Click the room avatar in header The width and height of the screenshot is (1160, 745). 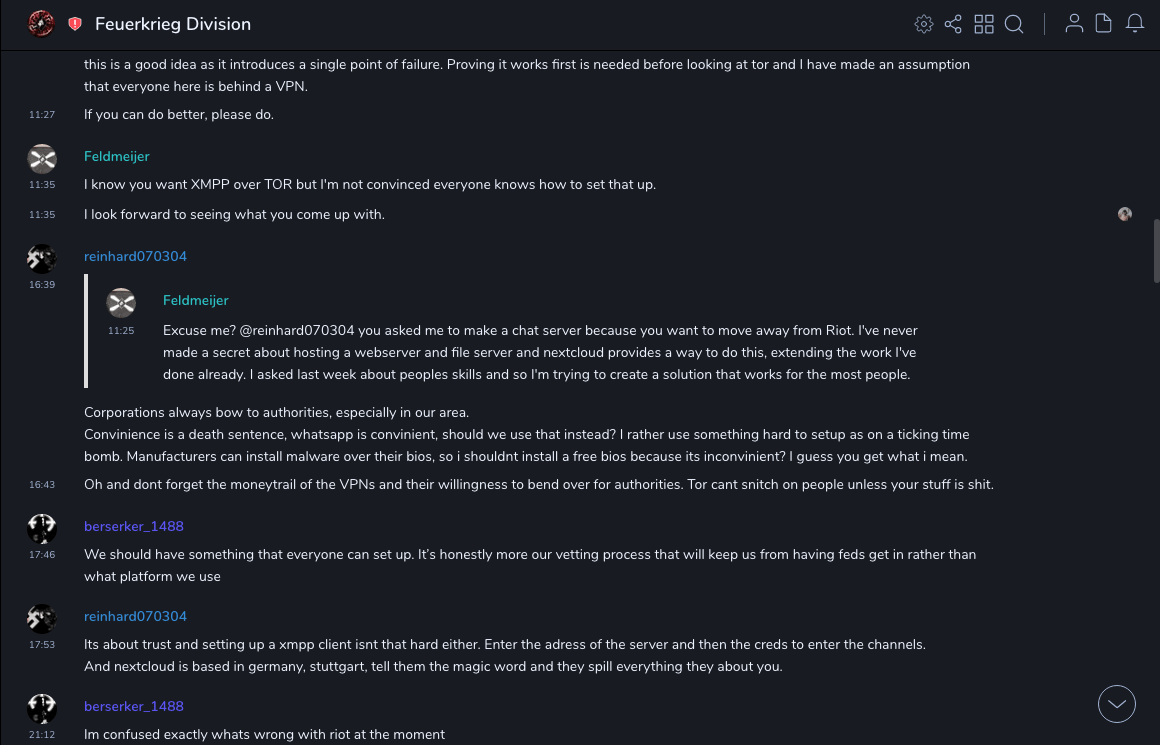[x=41, y=24]
